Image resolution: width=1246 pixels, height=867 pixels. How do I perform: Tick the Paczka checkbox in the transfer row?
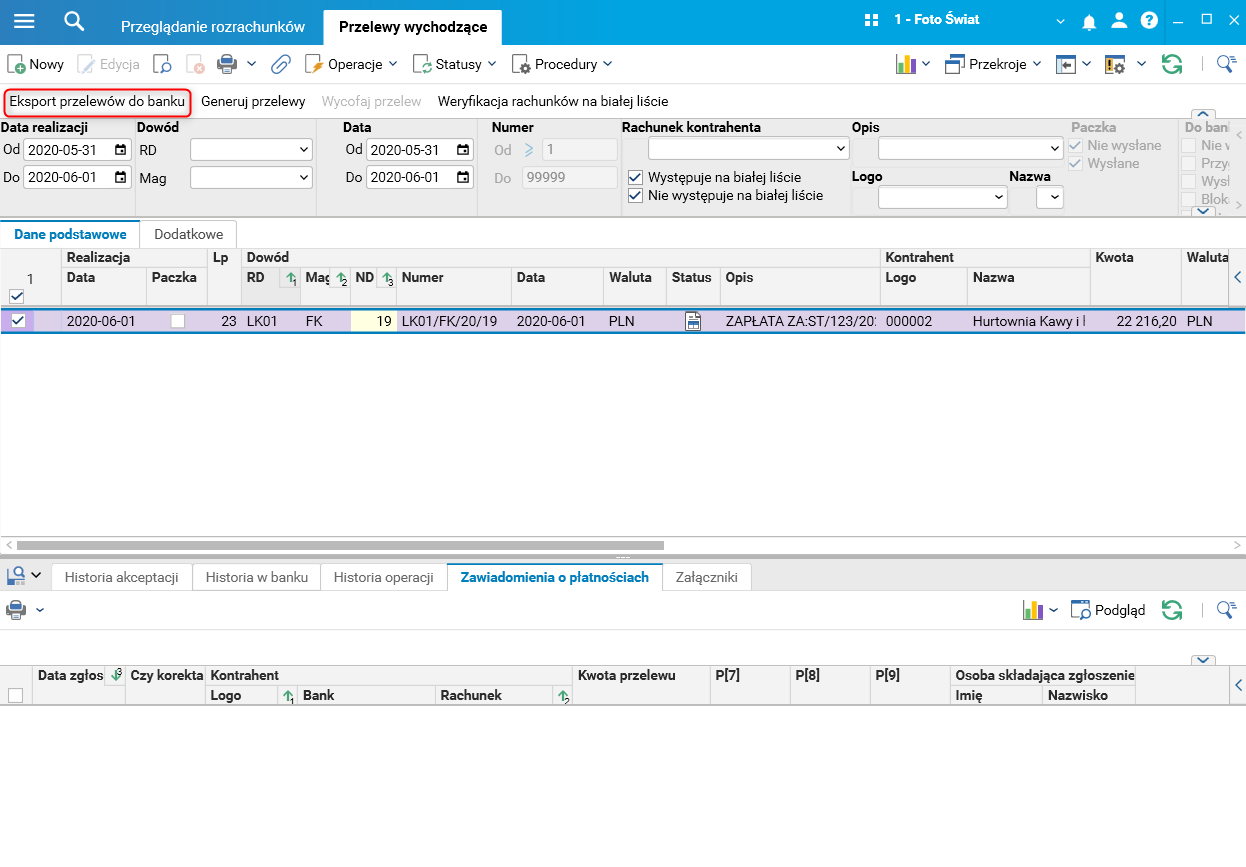[178, 321]
